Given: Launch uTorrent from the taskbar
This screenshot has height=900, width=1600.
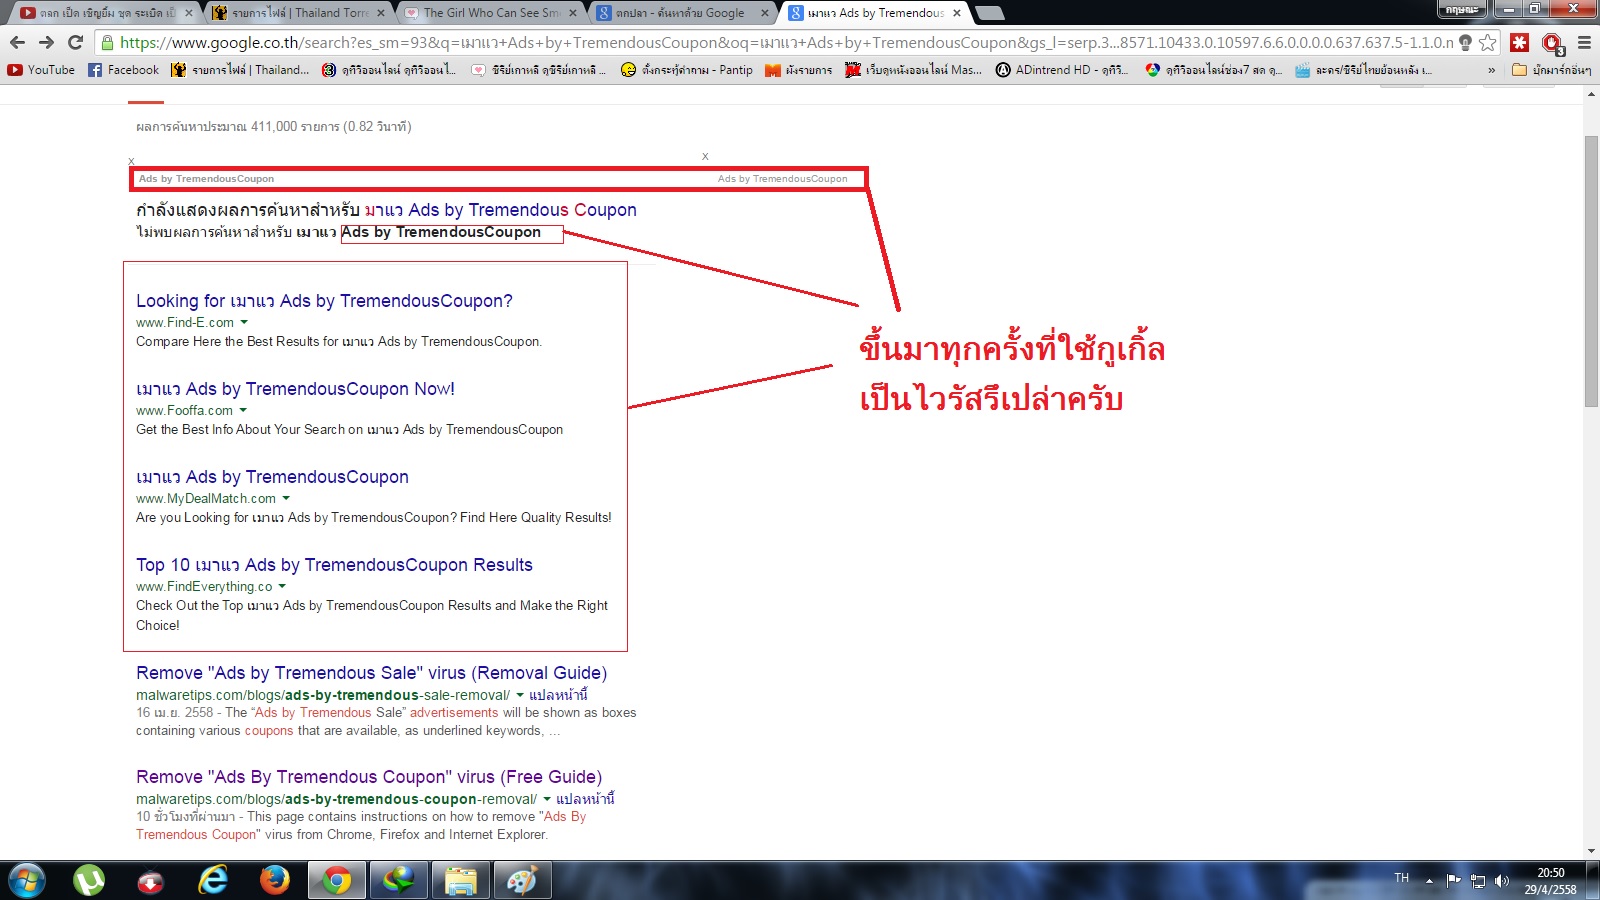Looking at the screenshot, I should [89, 881].
